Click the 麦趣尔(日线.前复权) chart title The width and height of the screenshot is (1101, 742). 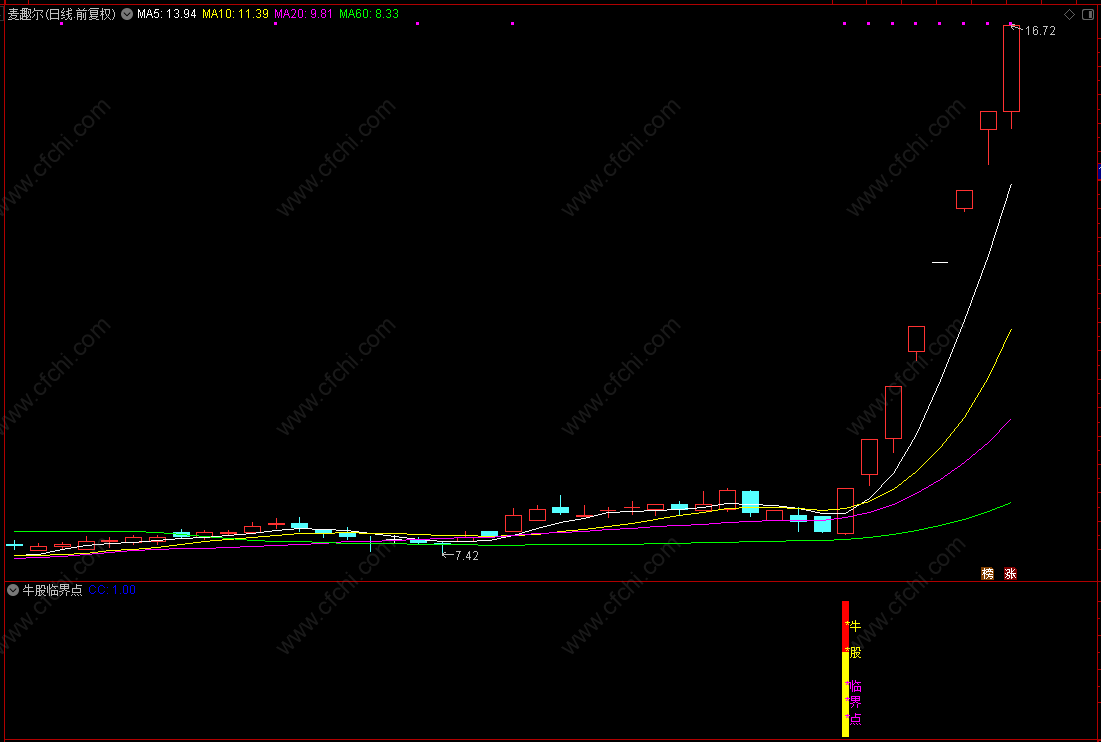pyautogui.click(x=61, y=13)
